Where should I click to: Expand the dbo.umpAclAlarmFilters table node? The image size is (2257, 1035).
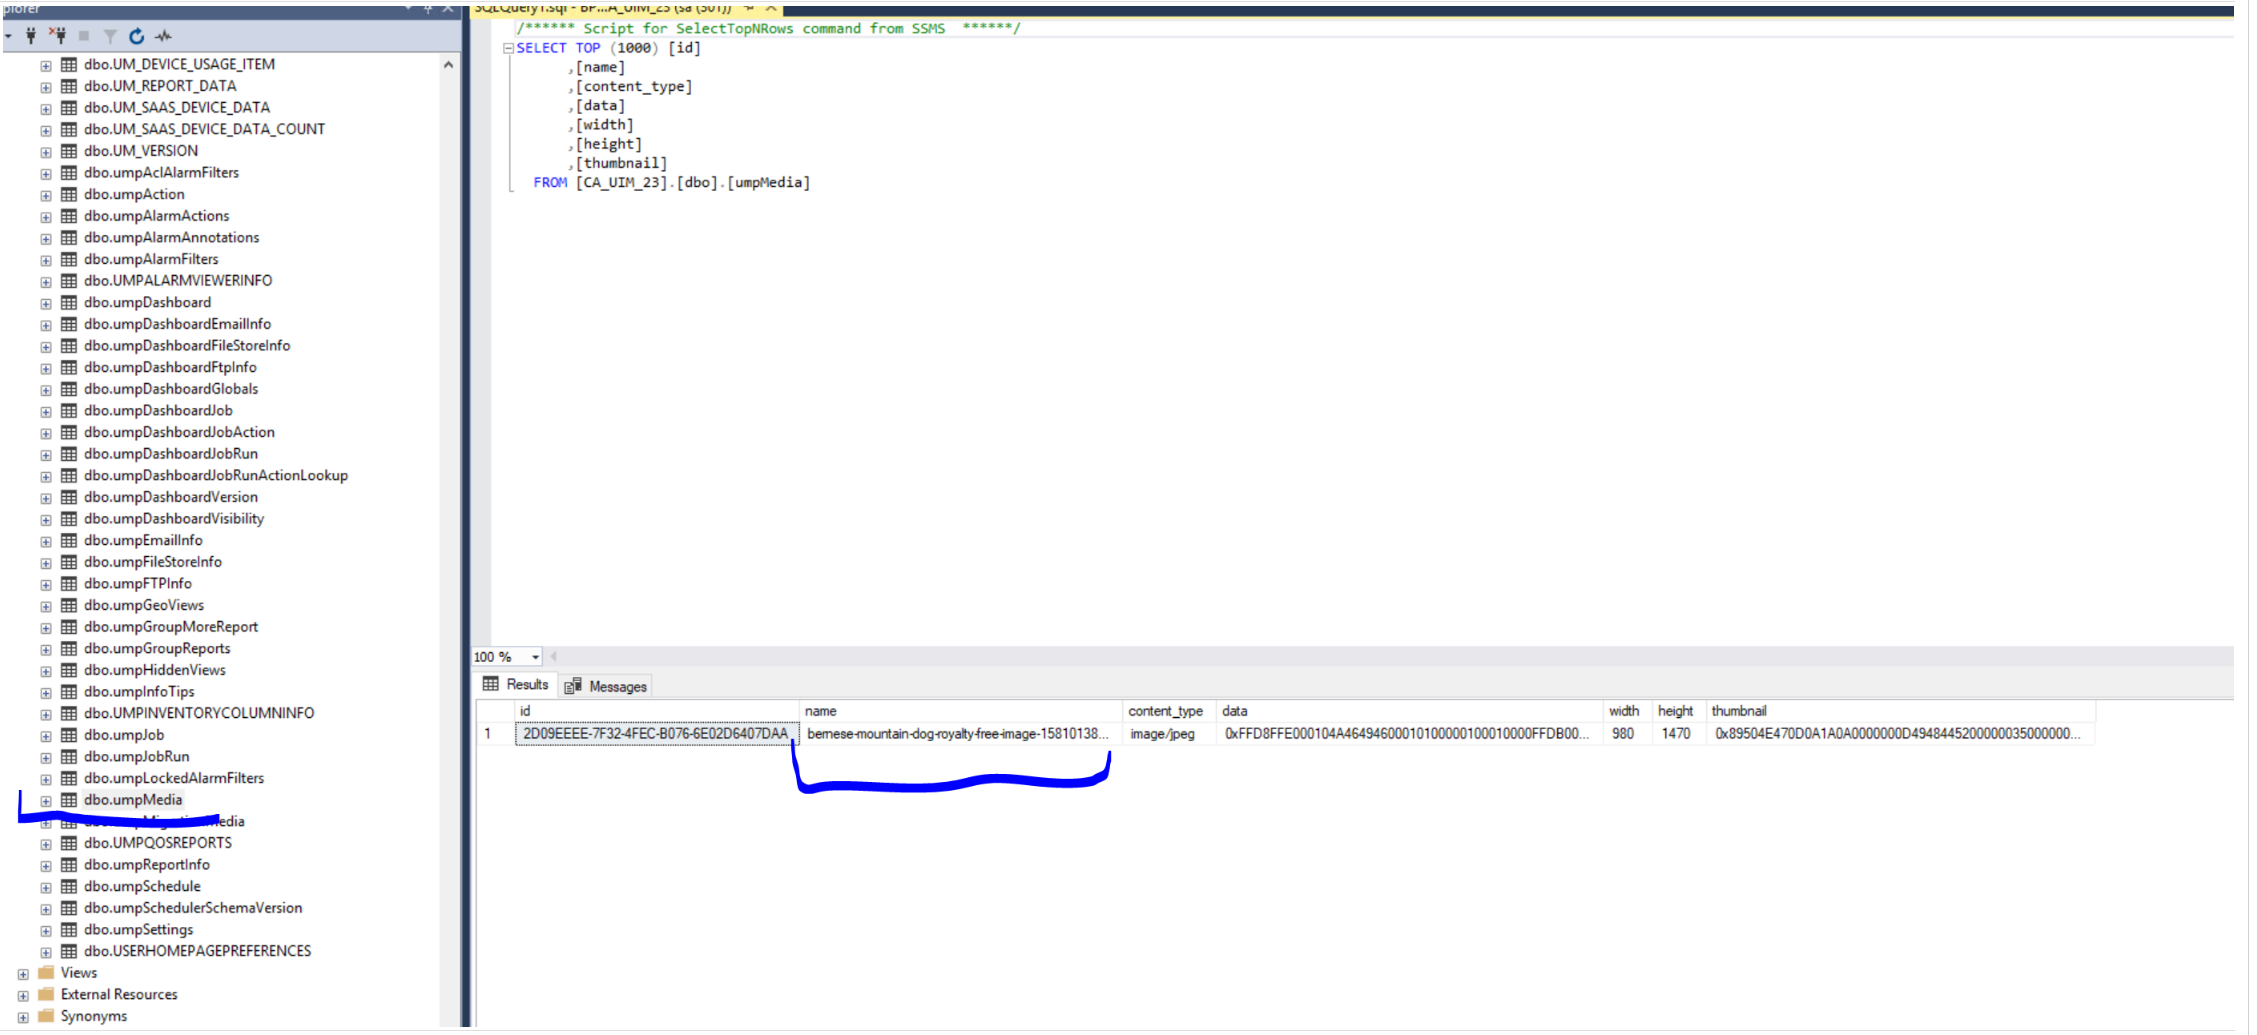(46, 174)
